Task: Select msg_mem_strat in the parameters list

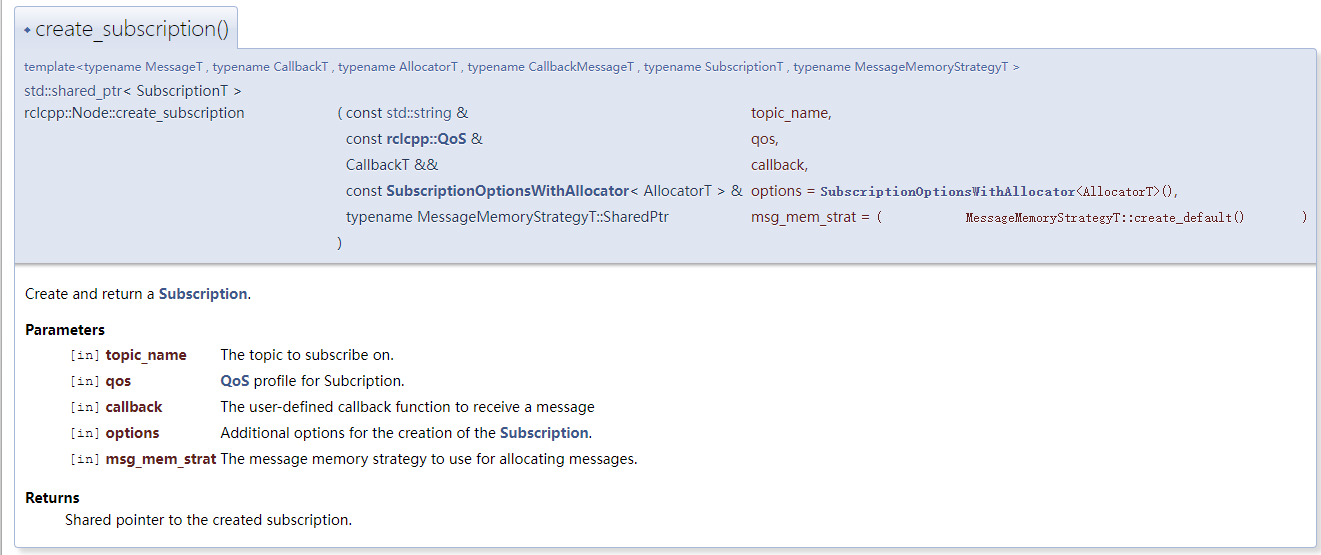Action: pos(160,459)
